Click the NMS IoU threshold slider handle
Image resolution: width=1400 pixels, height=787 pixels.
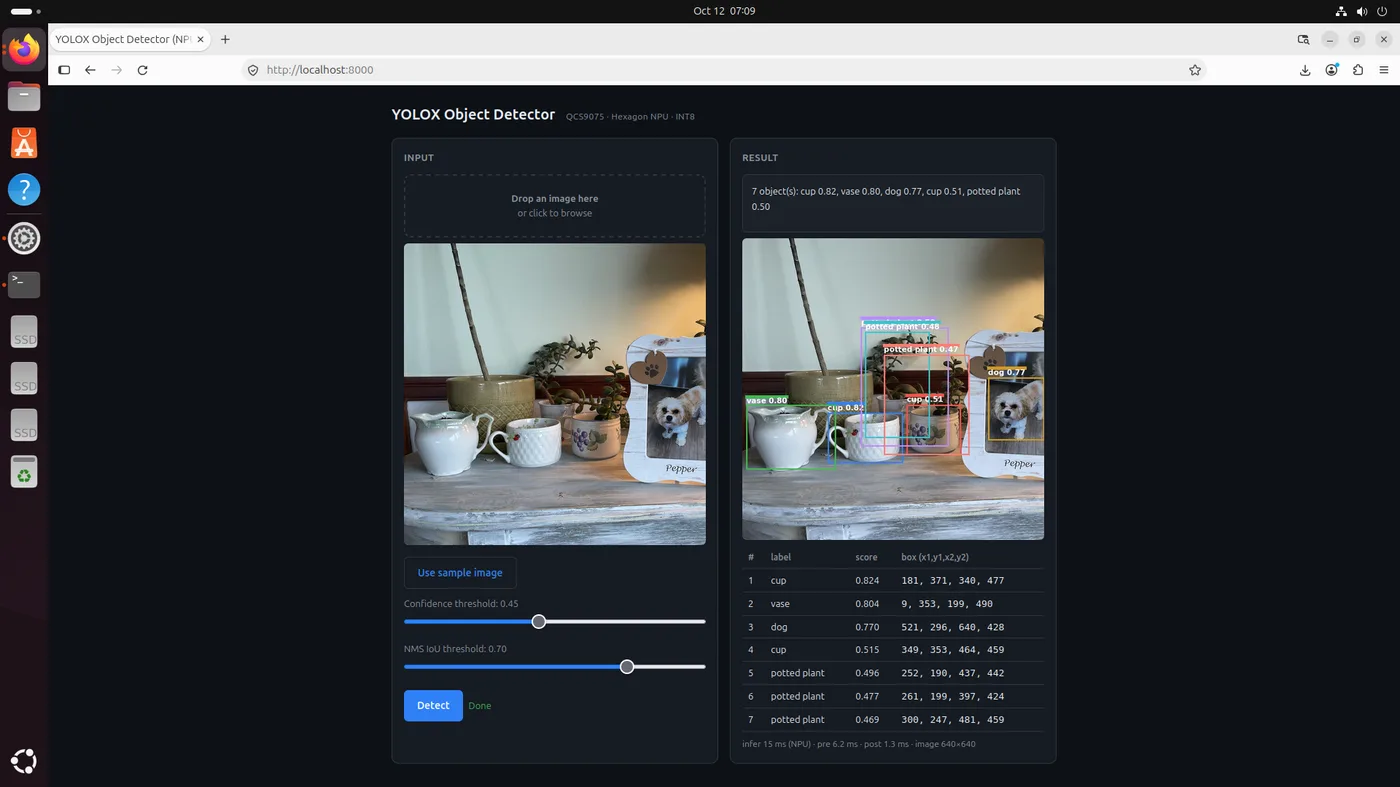click(627, 666)
